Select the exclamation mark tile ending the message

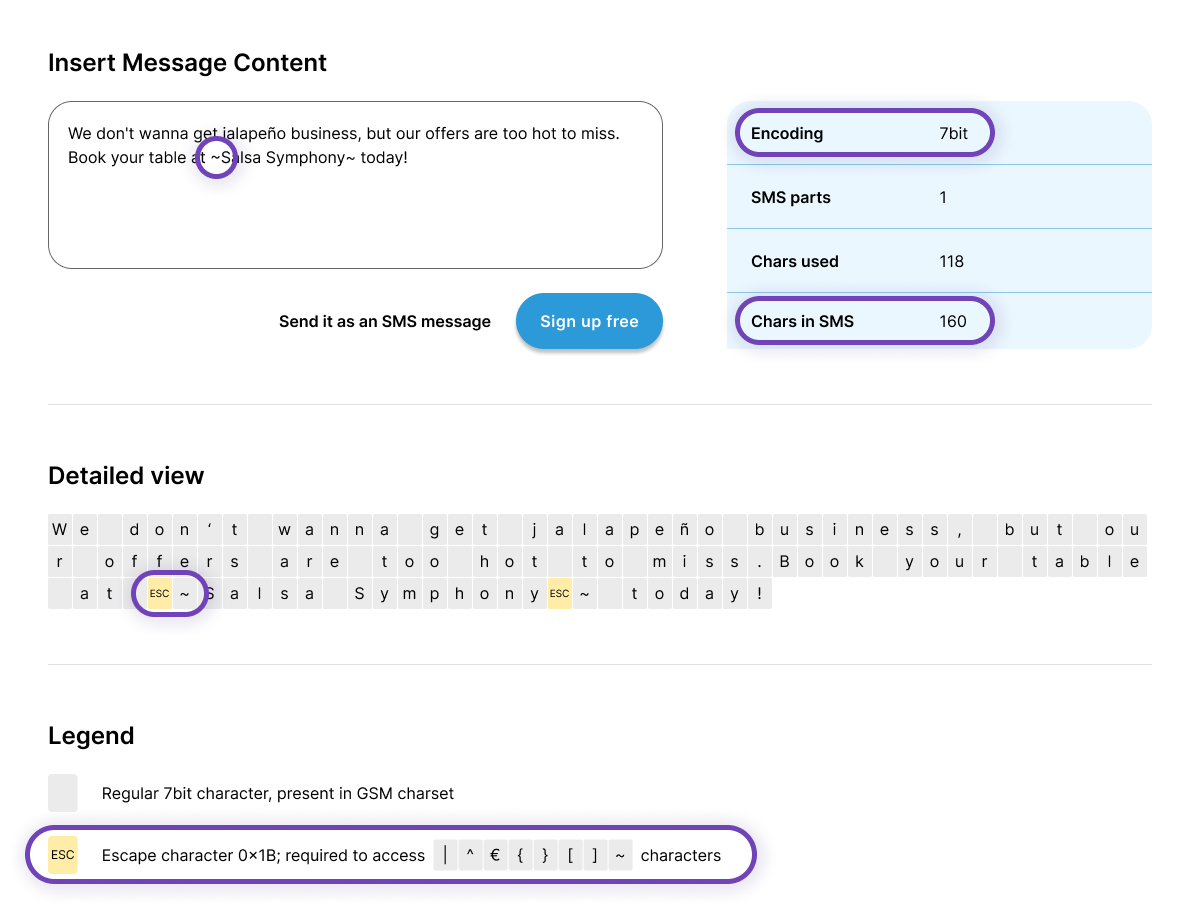coord(758,593)
